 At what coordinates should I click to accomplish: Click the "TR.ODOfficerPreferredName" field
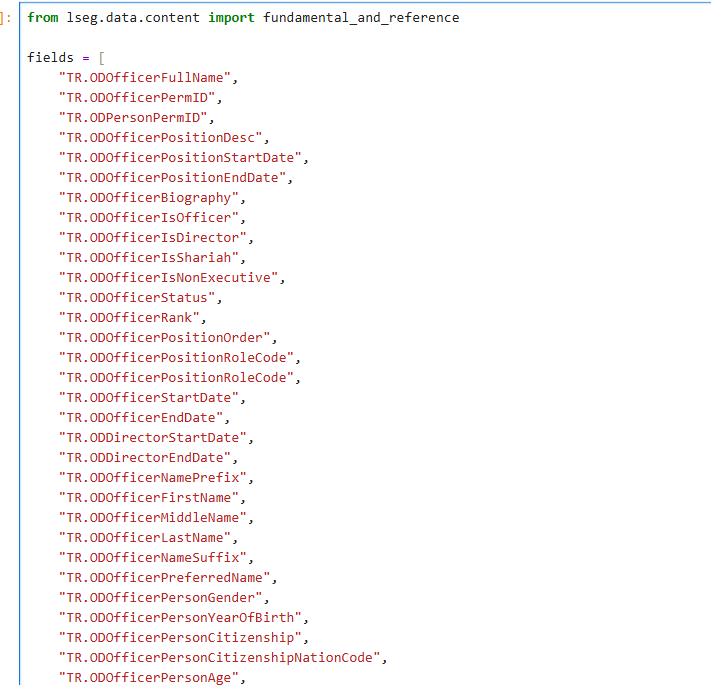(165, 577)
